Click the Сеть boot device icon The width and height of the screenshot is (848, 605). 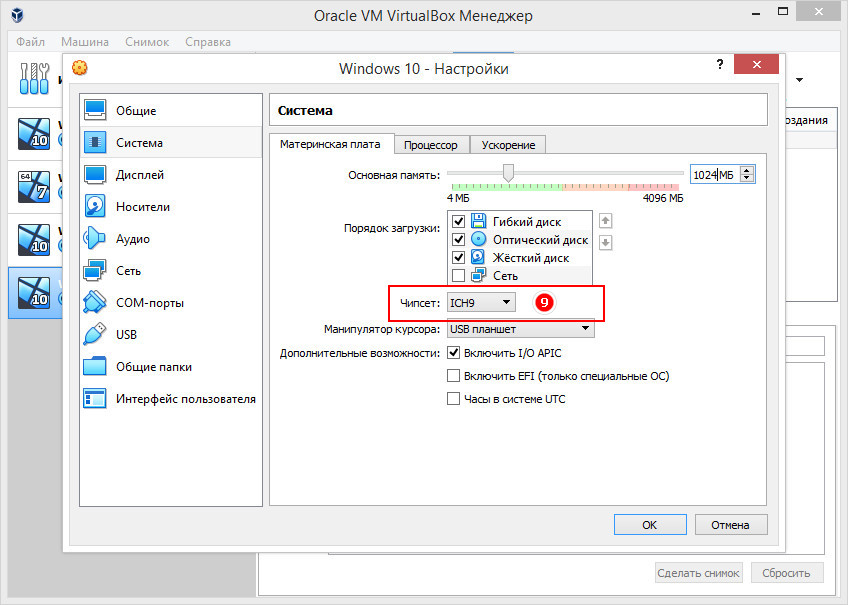click(479, 275)
